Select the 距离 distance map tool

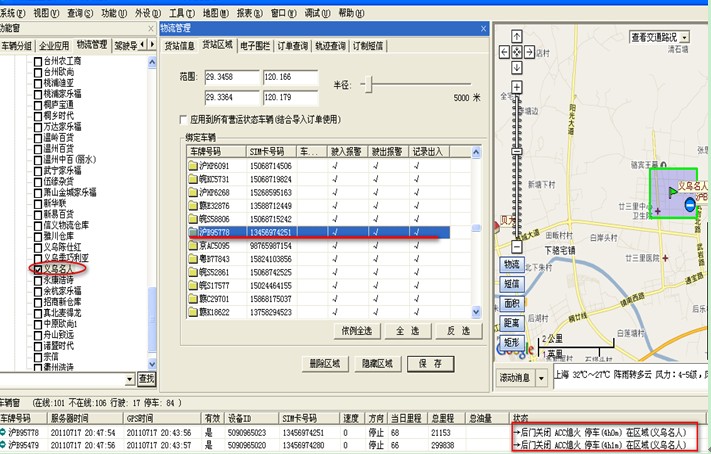click(x=512, y=322)
